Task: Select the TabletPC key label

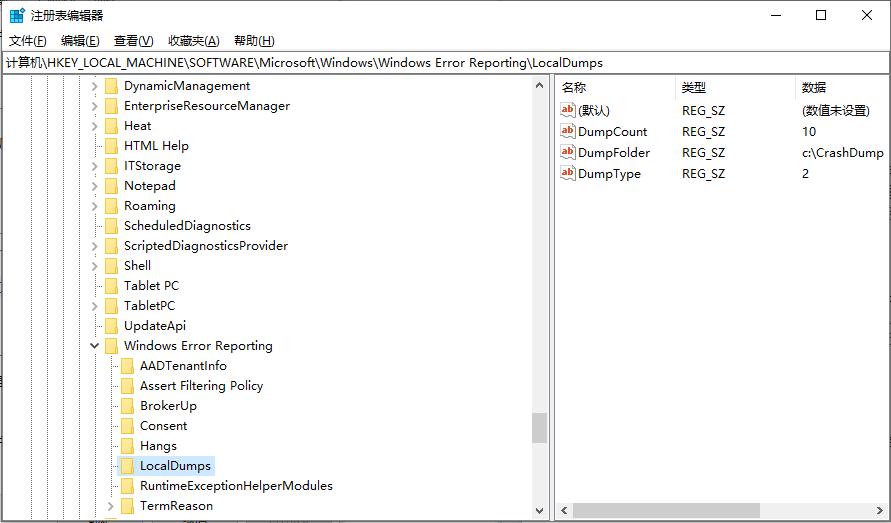Action: [x=149, y=306]
